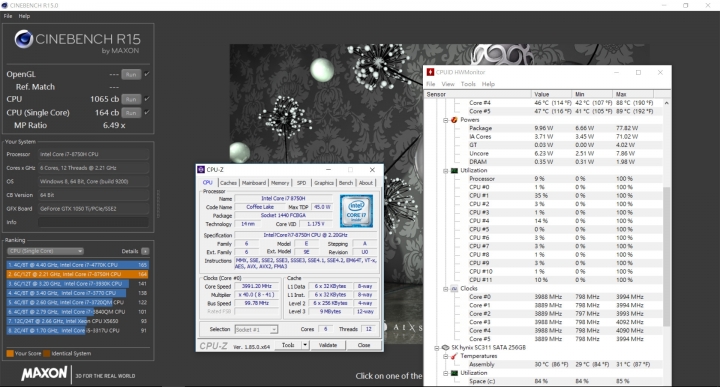
Task: Click the Powers flame icon
Action: [454, 120]
